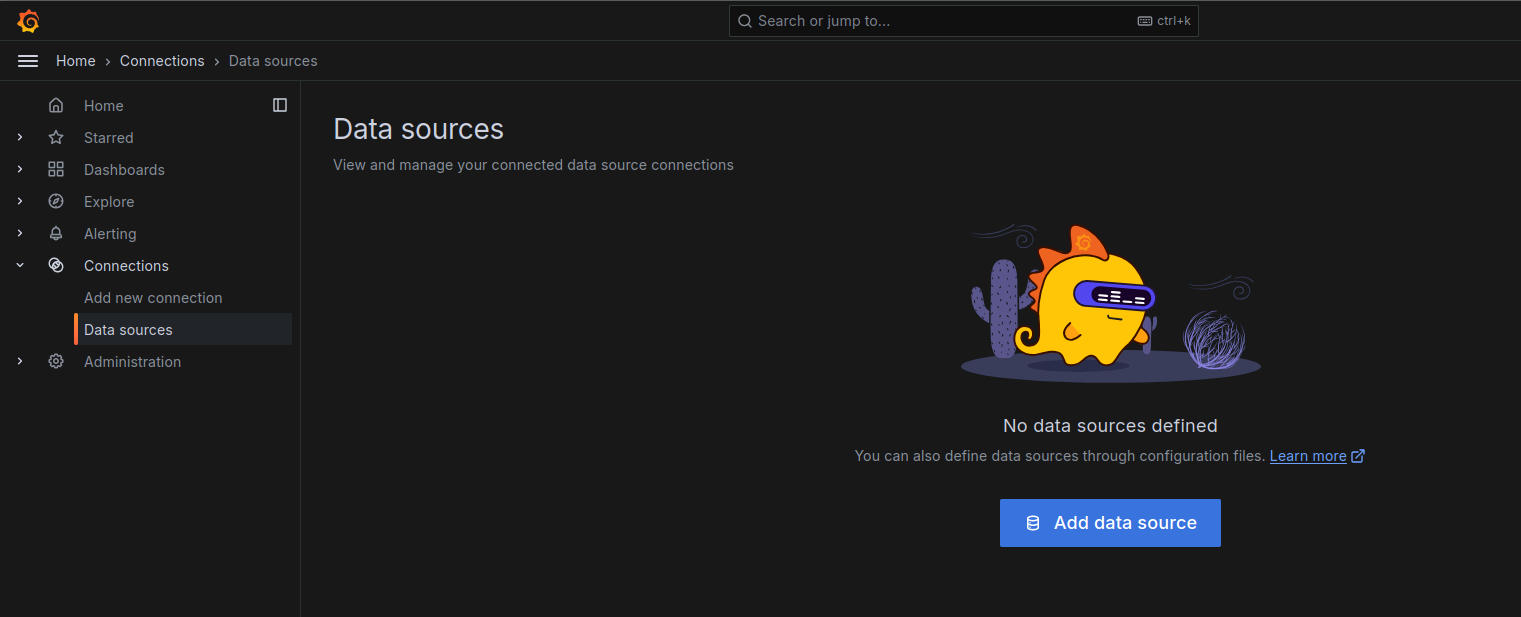Click the Alerting bell icon
1521x617 pixels.
tap(56, 234)
